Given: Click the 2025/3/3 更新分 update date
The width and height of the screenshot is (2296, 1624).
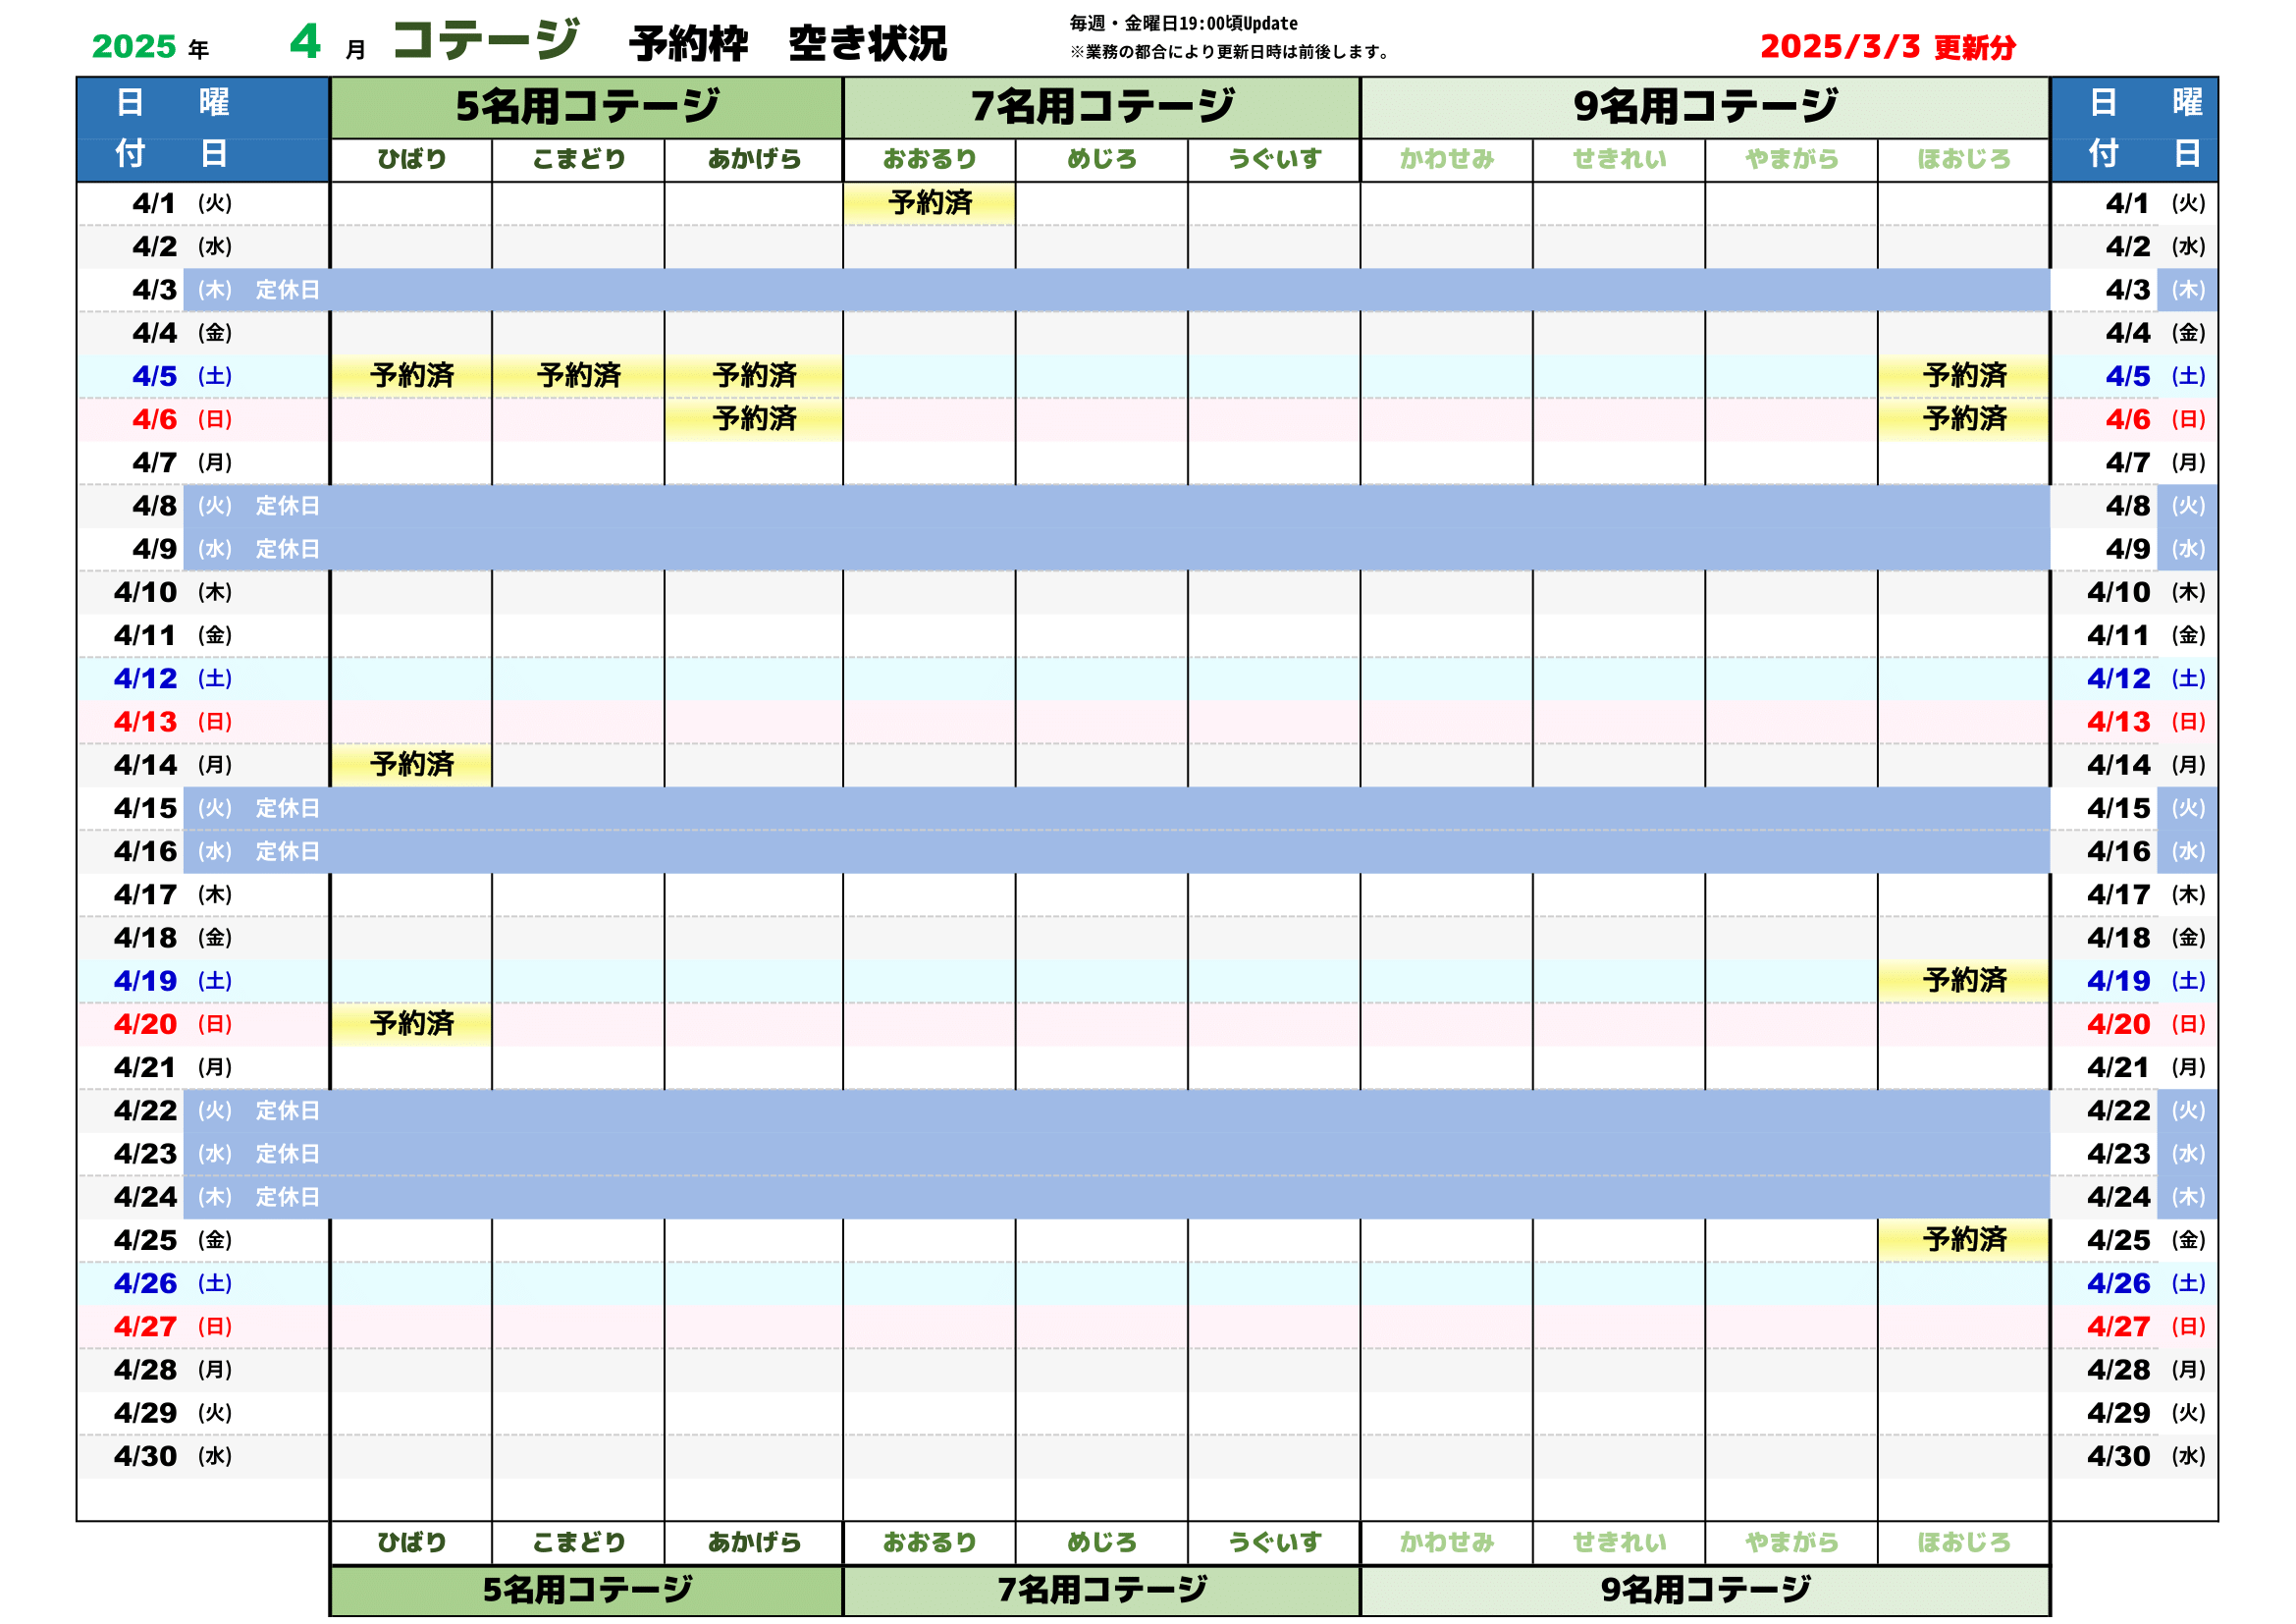Looking at the screenshot, I should 1887,46.
